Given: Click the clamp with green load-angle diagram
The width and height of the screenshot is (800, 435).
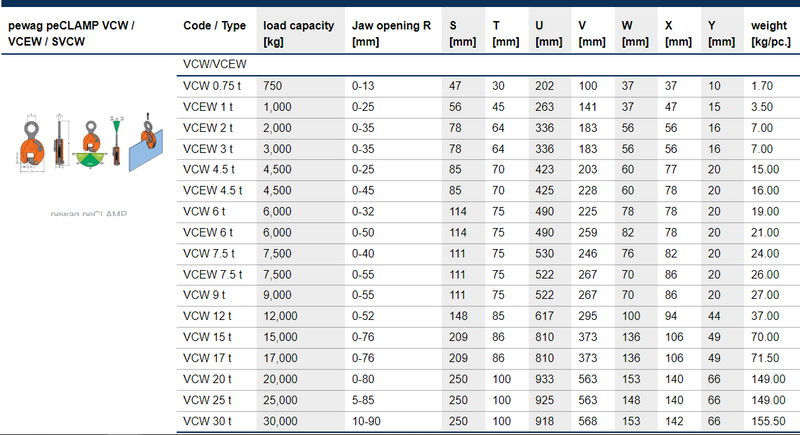Looking at the screenshot, I should tap(90, 143).
